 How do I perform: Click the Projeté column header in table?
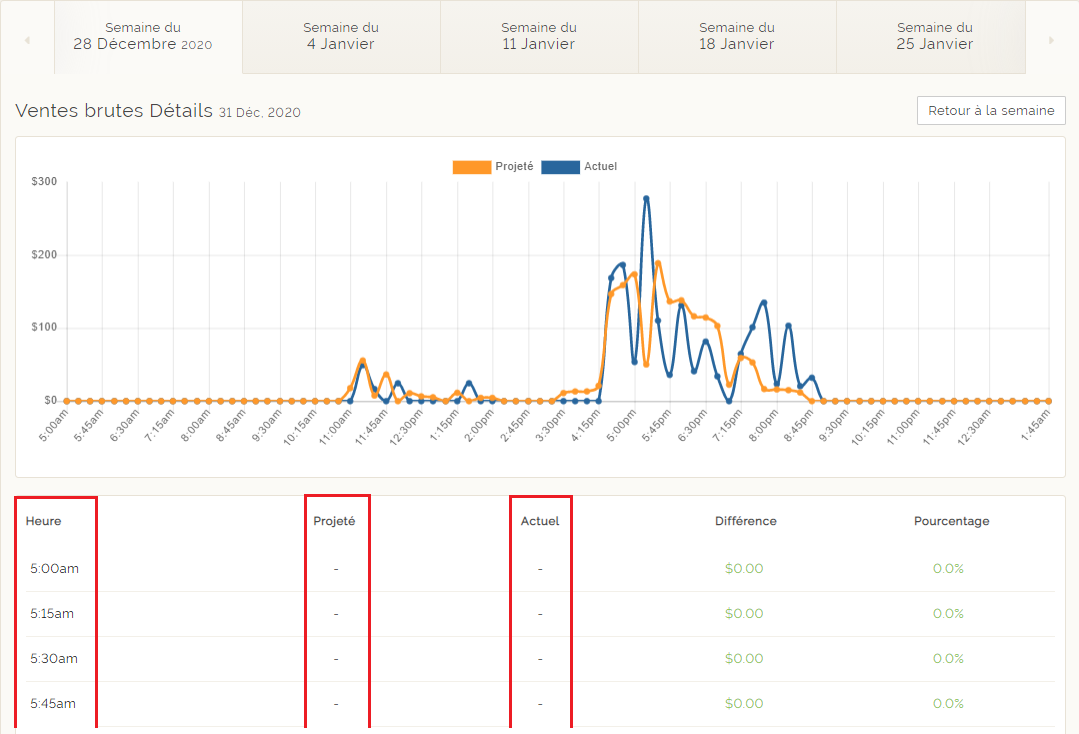pos(334,521)
